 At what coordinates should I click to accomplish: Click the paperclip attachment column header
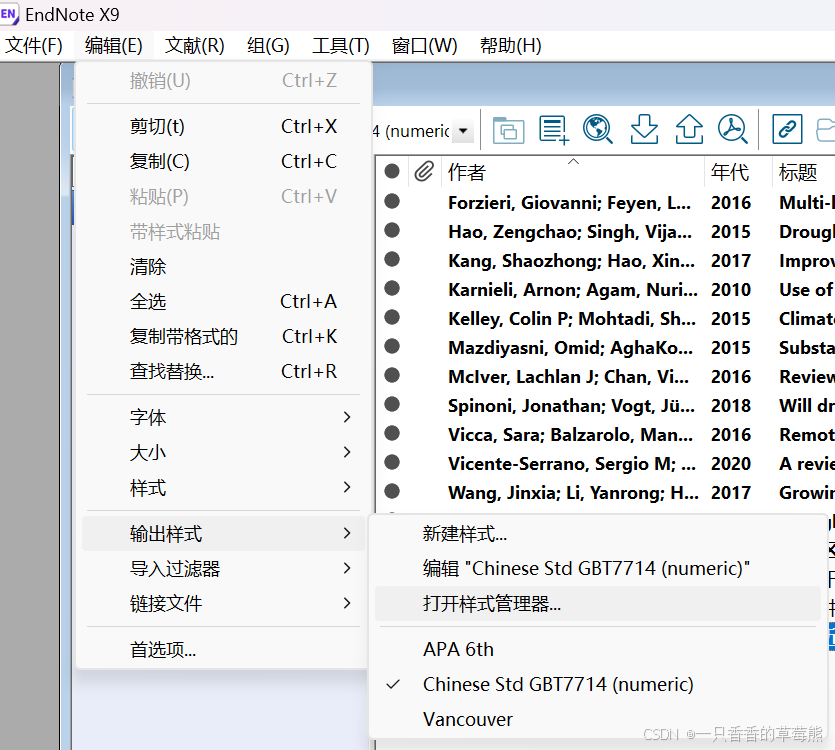[424, 172]
